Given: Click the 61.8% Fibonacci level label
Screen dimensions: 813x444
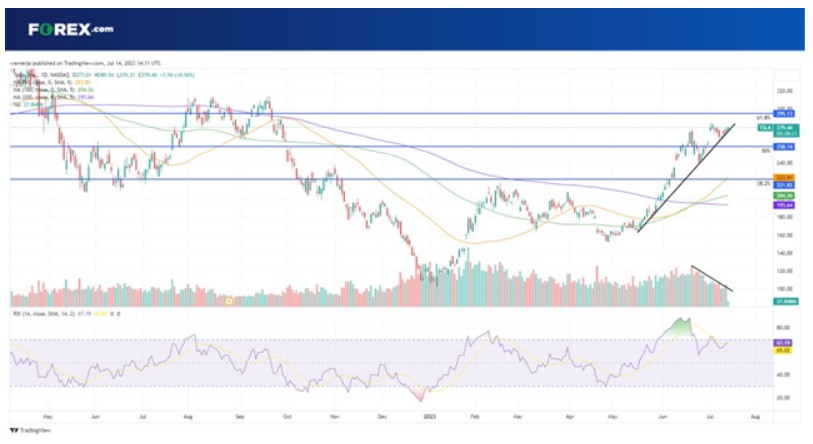Looking at the screenshot, I should (x=763, y=118).
